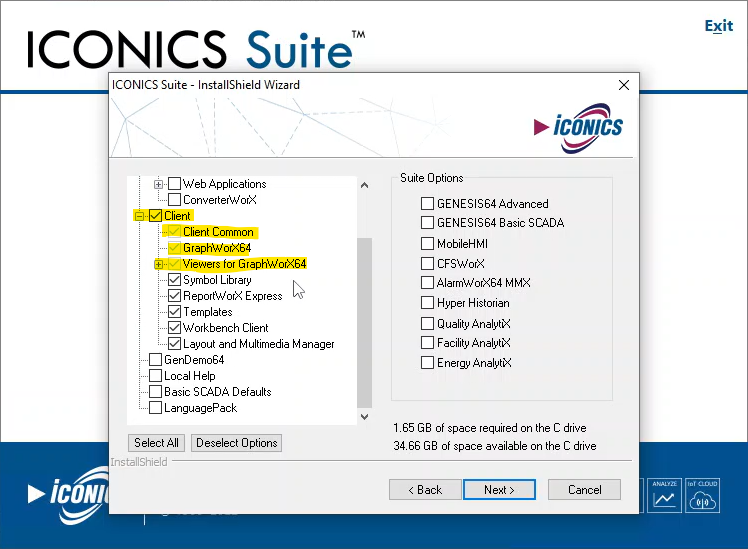Click the ICONICS logo in dialog header
Screen dimensions: 748x549
tap(579, 126)
